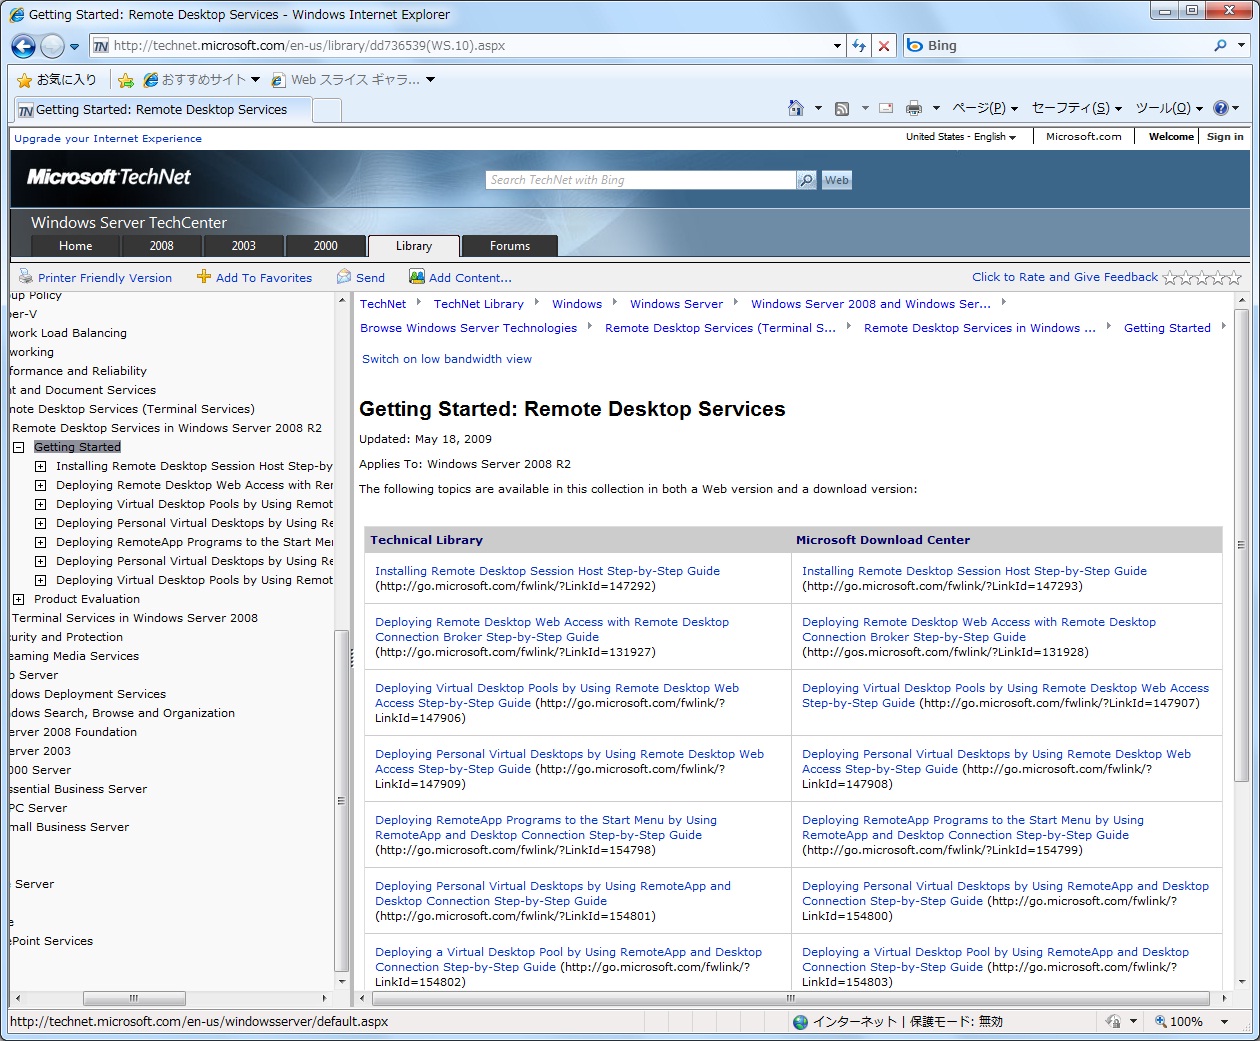Open the Help question mark icon

[1221, 108]
